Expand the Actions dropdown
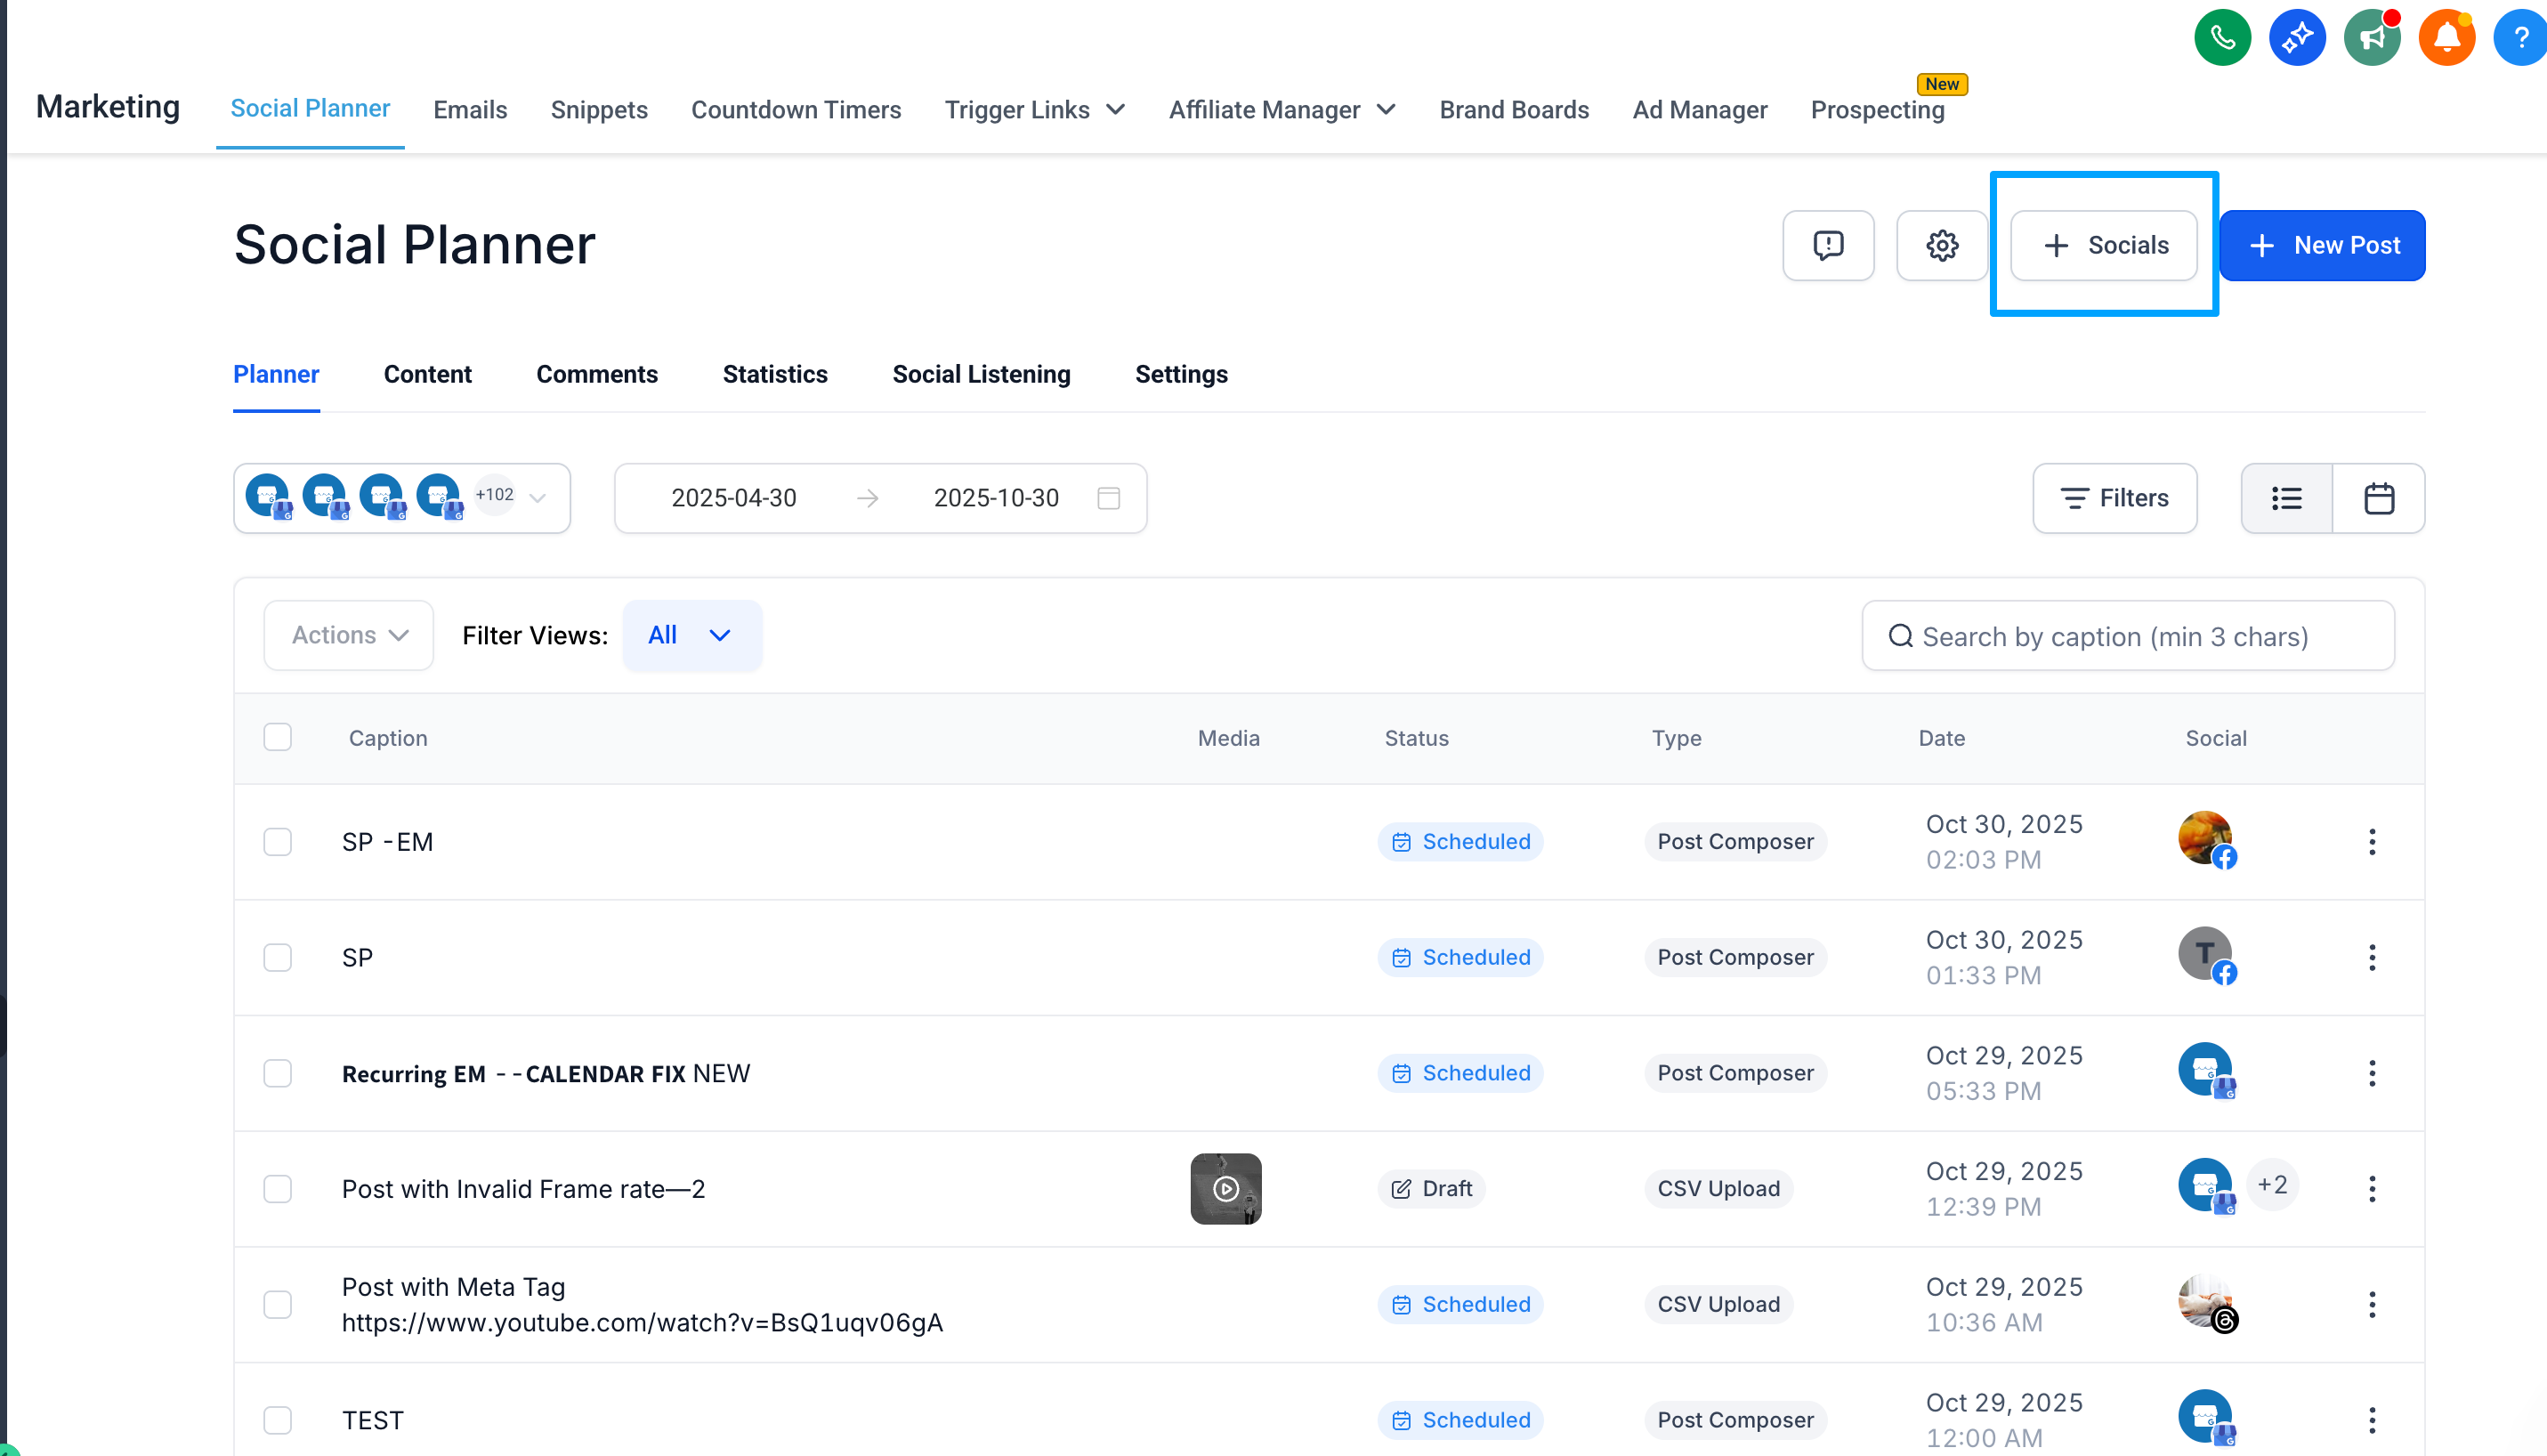Image resolution: width=2547 pixels, height=1456 pixels. point(349,635)
